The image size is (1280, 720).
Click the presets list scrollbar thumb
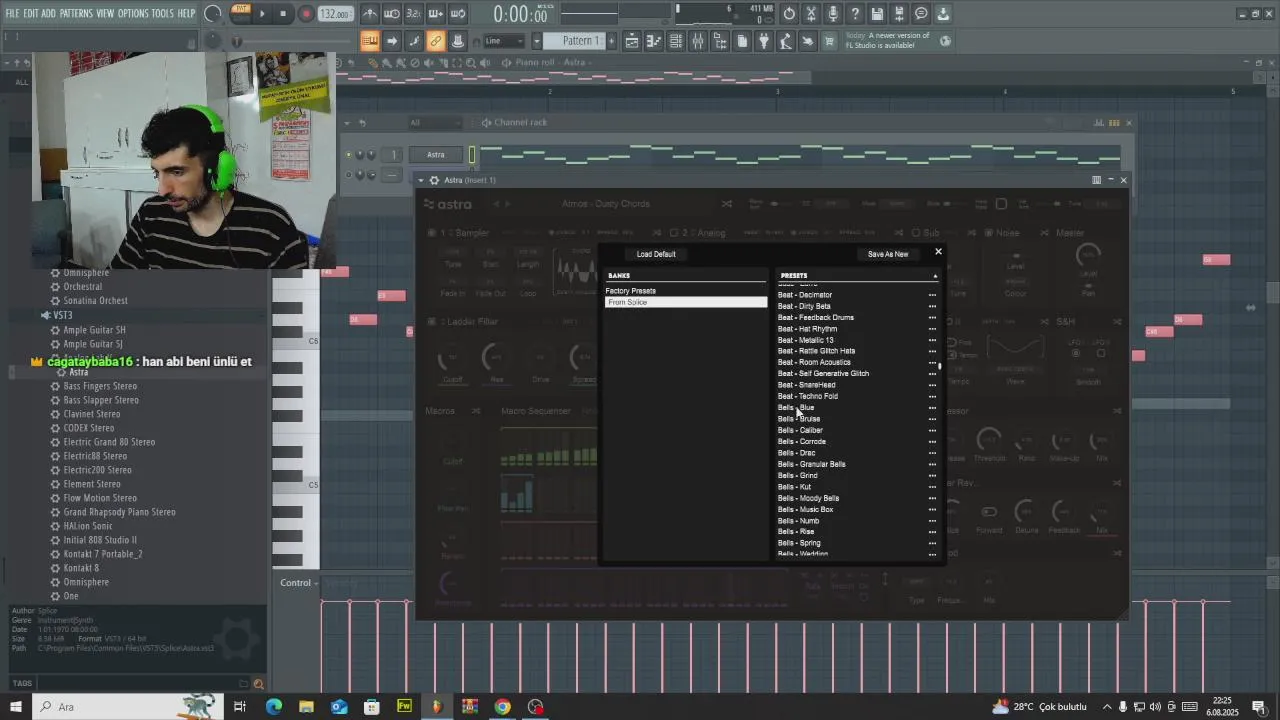[x=940, y=367]
